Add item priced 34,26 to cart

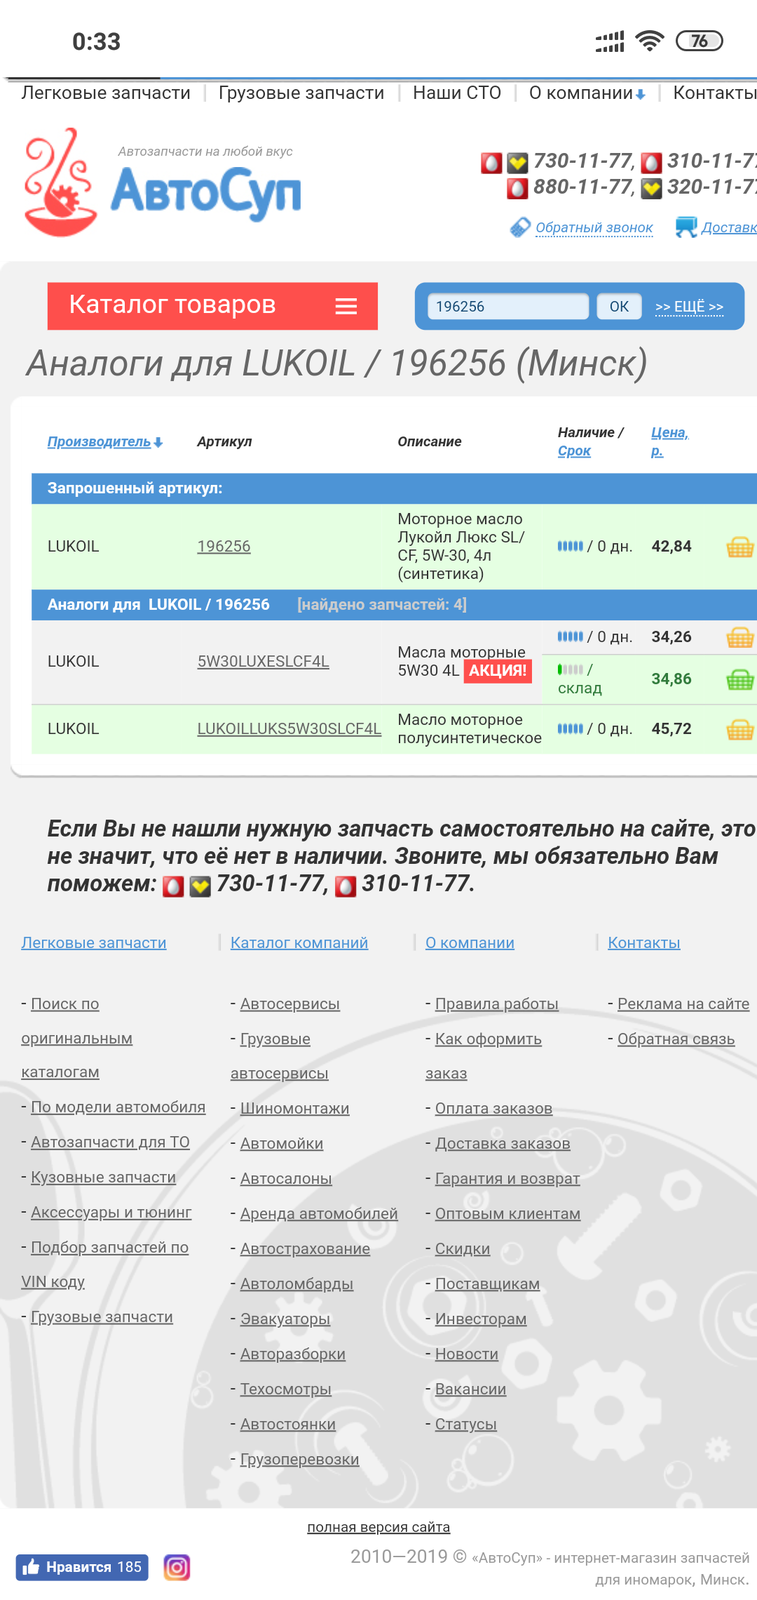[740, 637]
